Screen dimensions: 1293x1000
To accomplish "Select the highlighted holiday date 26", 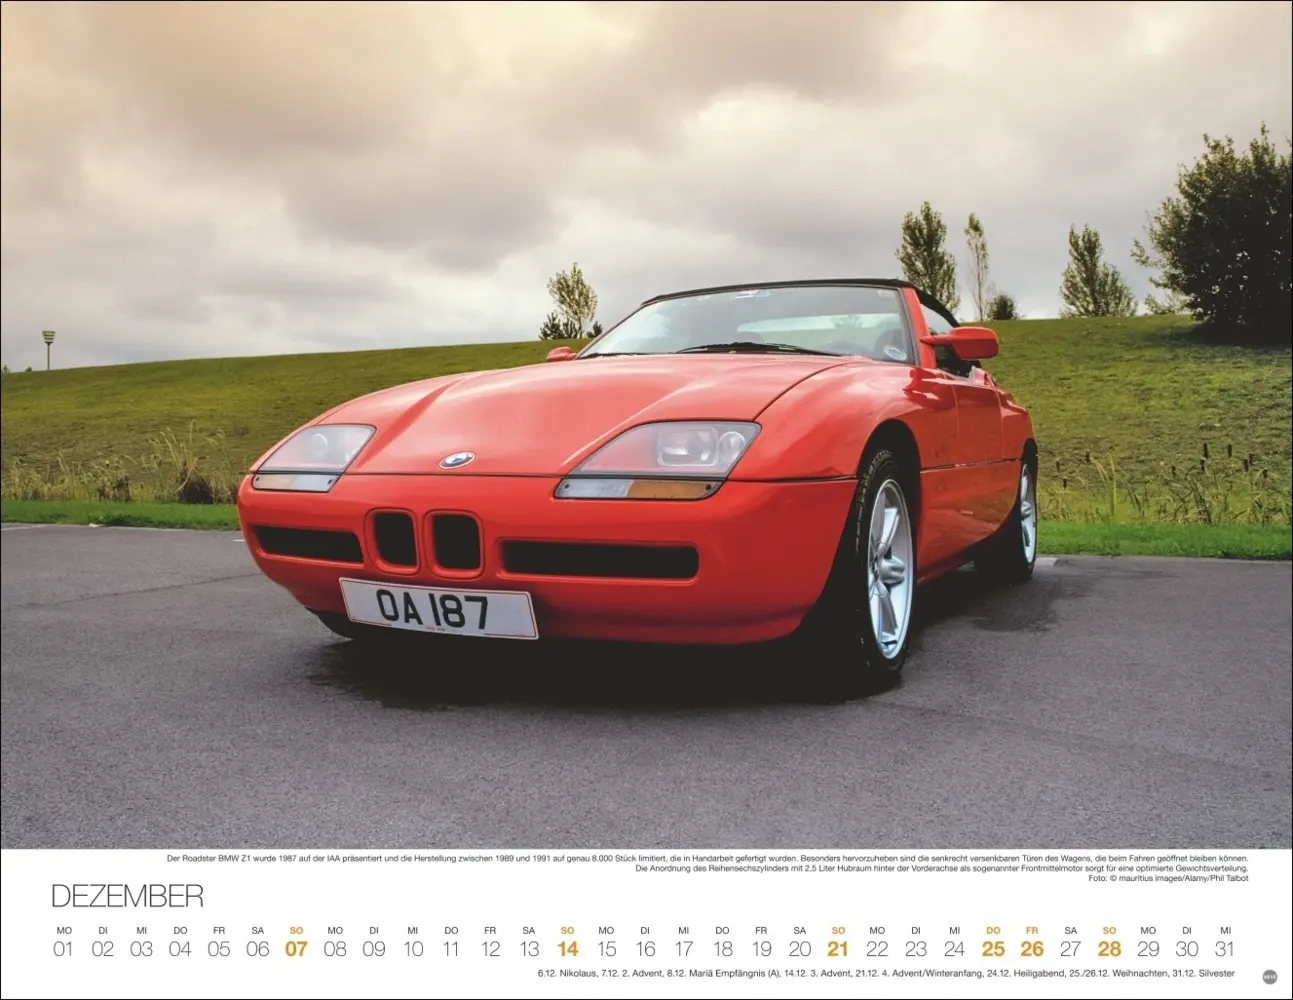I will pos(1032,949).
